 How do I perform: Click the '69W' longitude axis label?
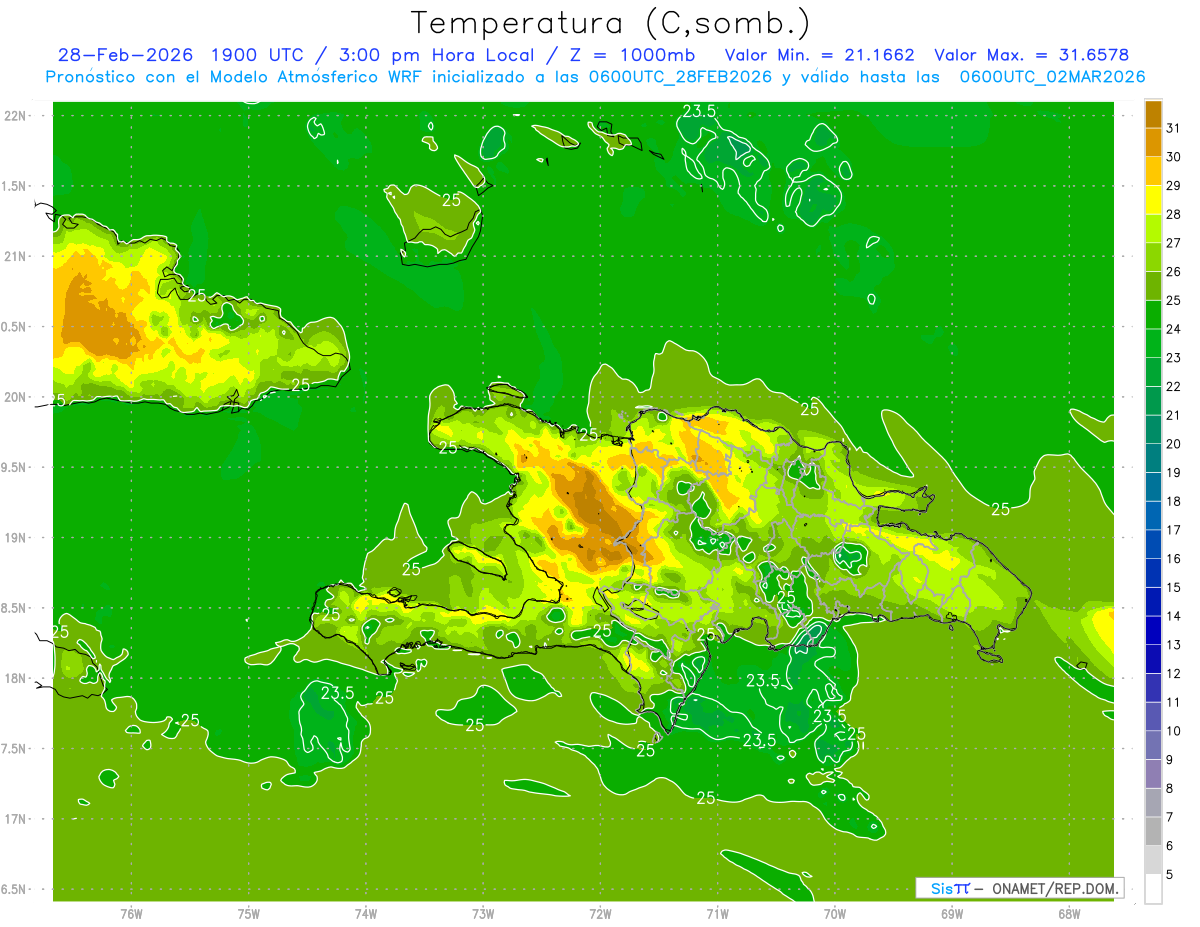point(952,914)
